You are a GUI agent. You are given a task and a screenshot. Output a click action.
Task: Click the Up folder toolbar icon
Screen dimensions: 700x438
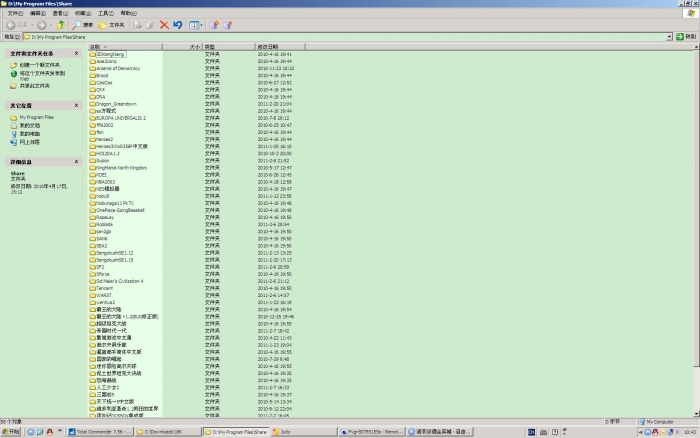(x=61, y=24)
